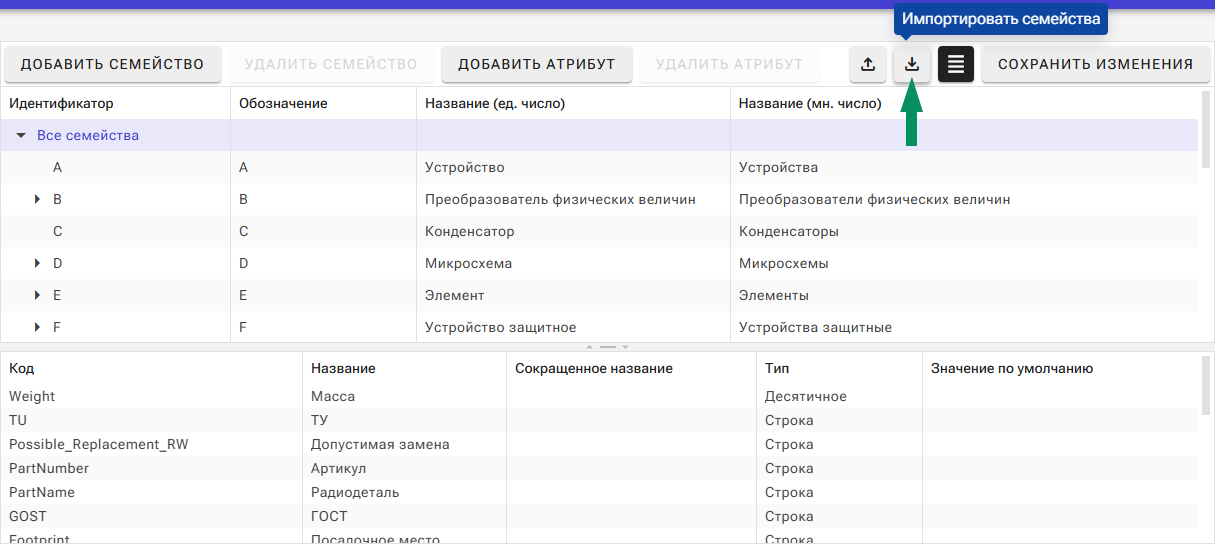Click the Микросхема cell

573,263
